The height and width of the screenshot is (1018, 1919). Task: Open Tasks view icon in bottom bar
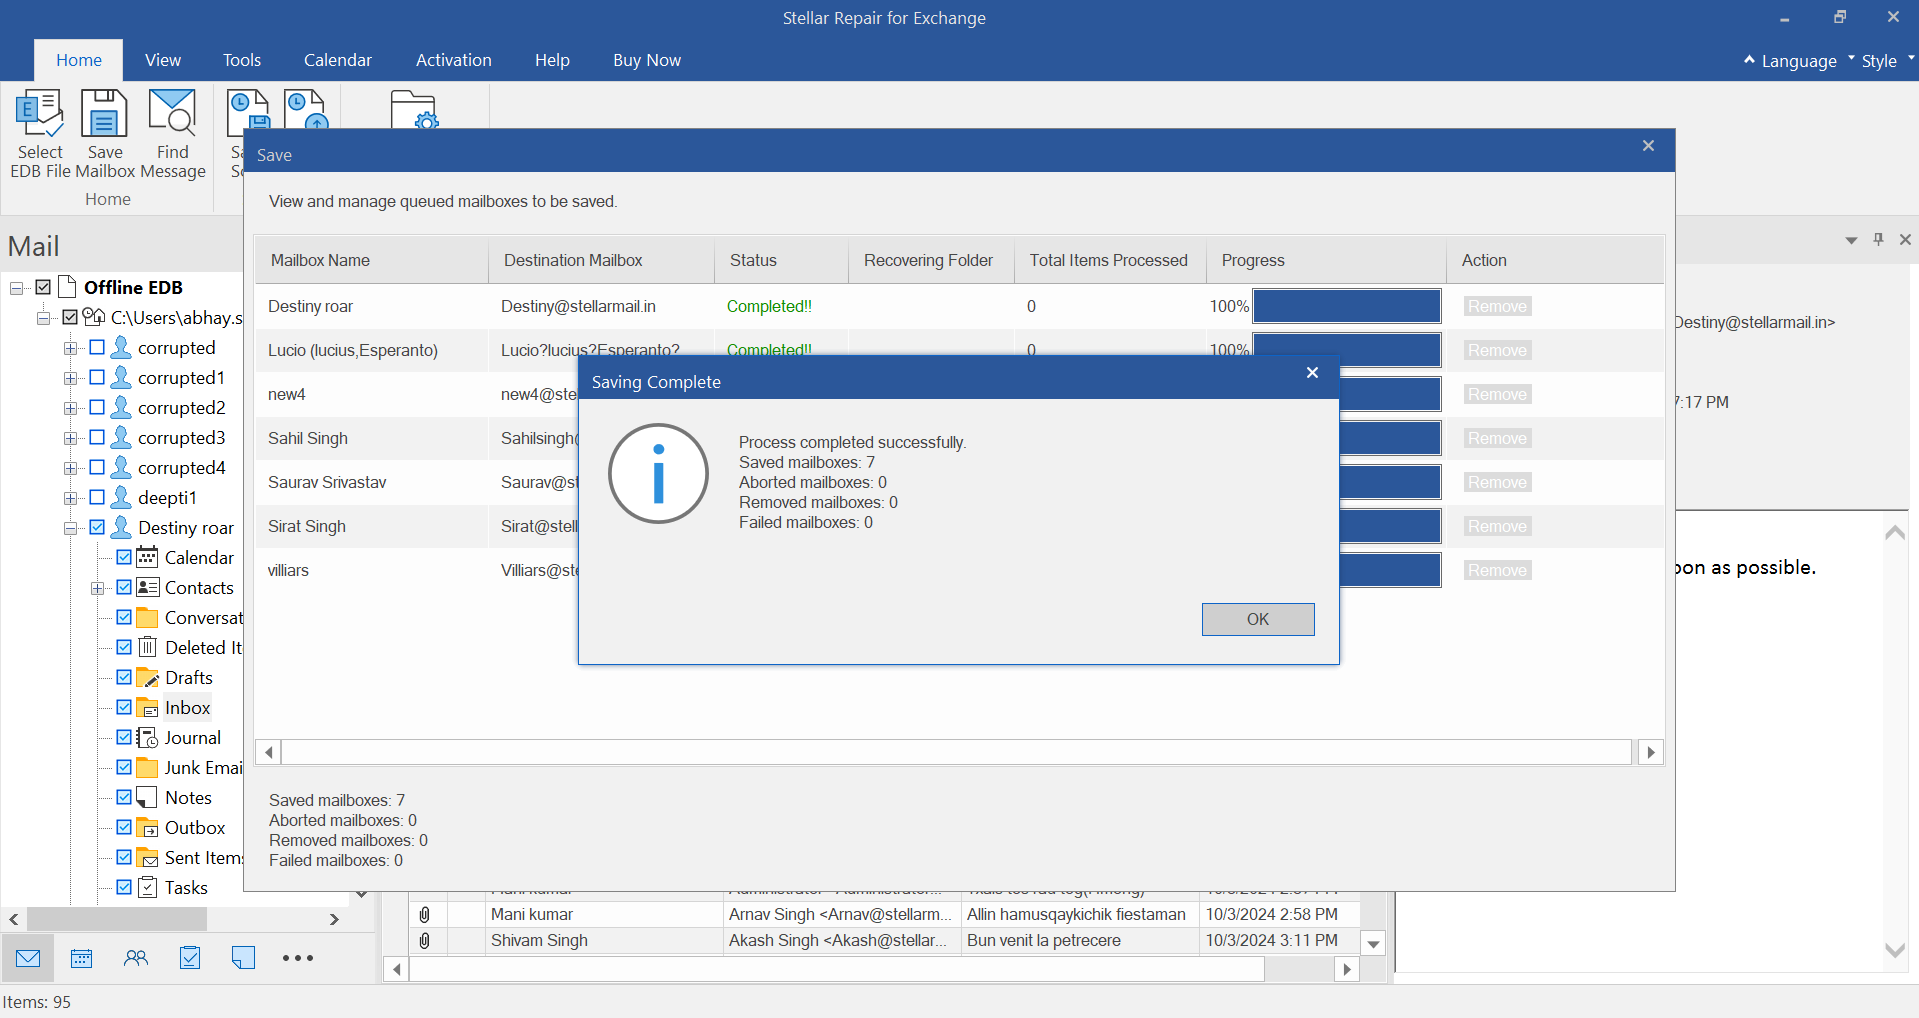(x=190, y=958)
